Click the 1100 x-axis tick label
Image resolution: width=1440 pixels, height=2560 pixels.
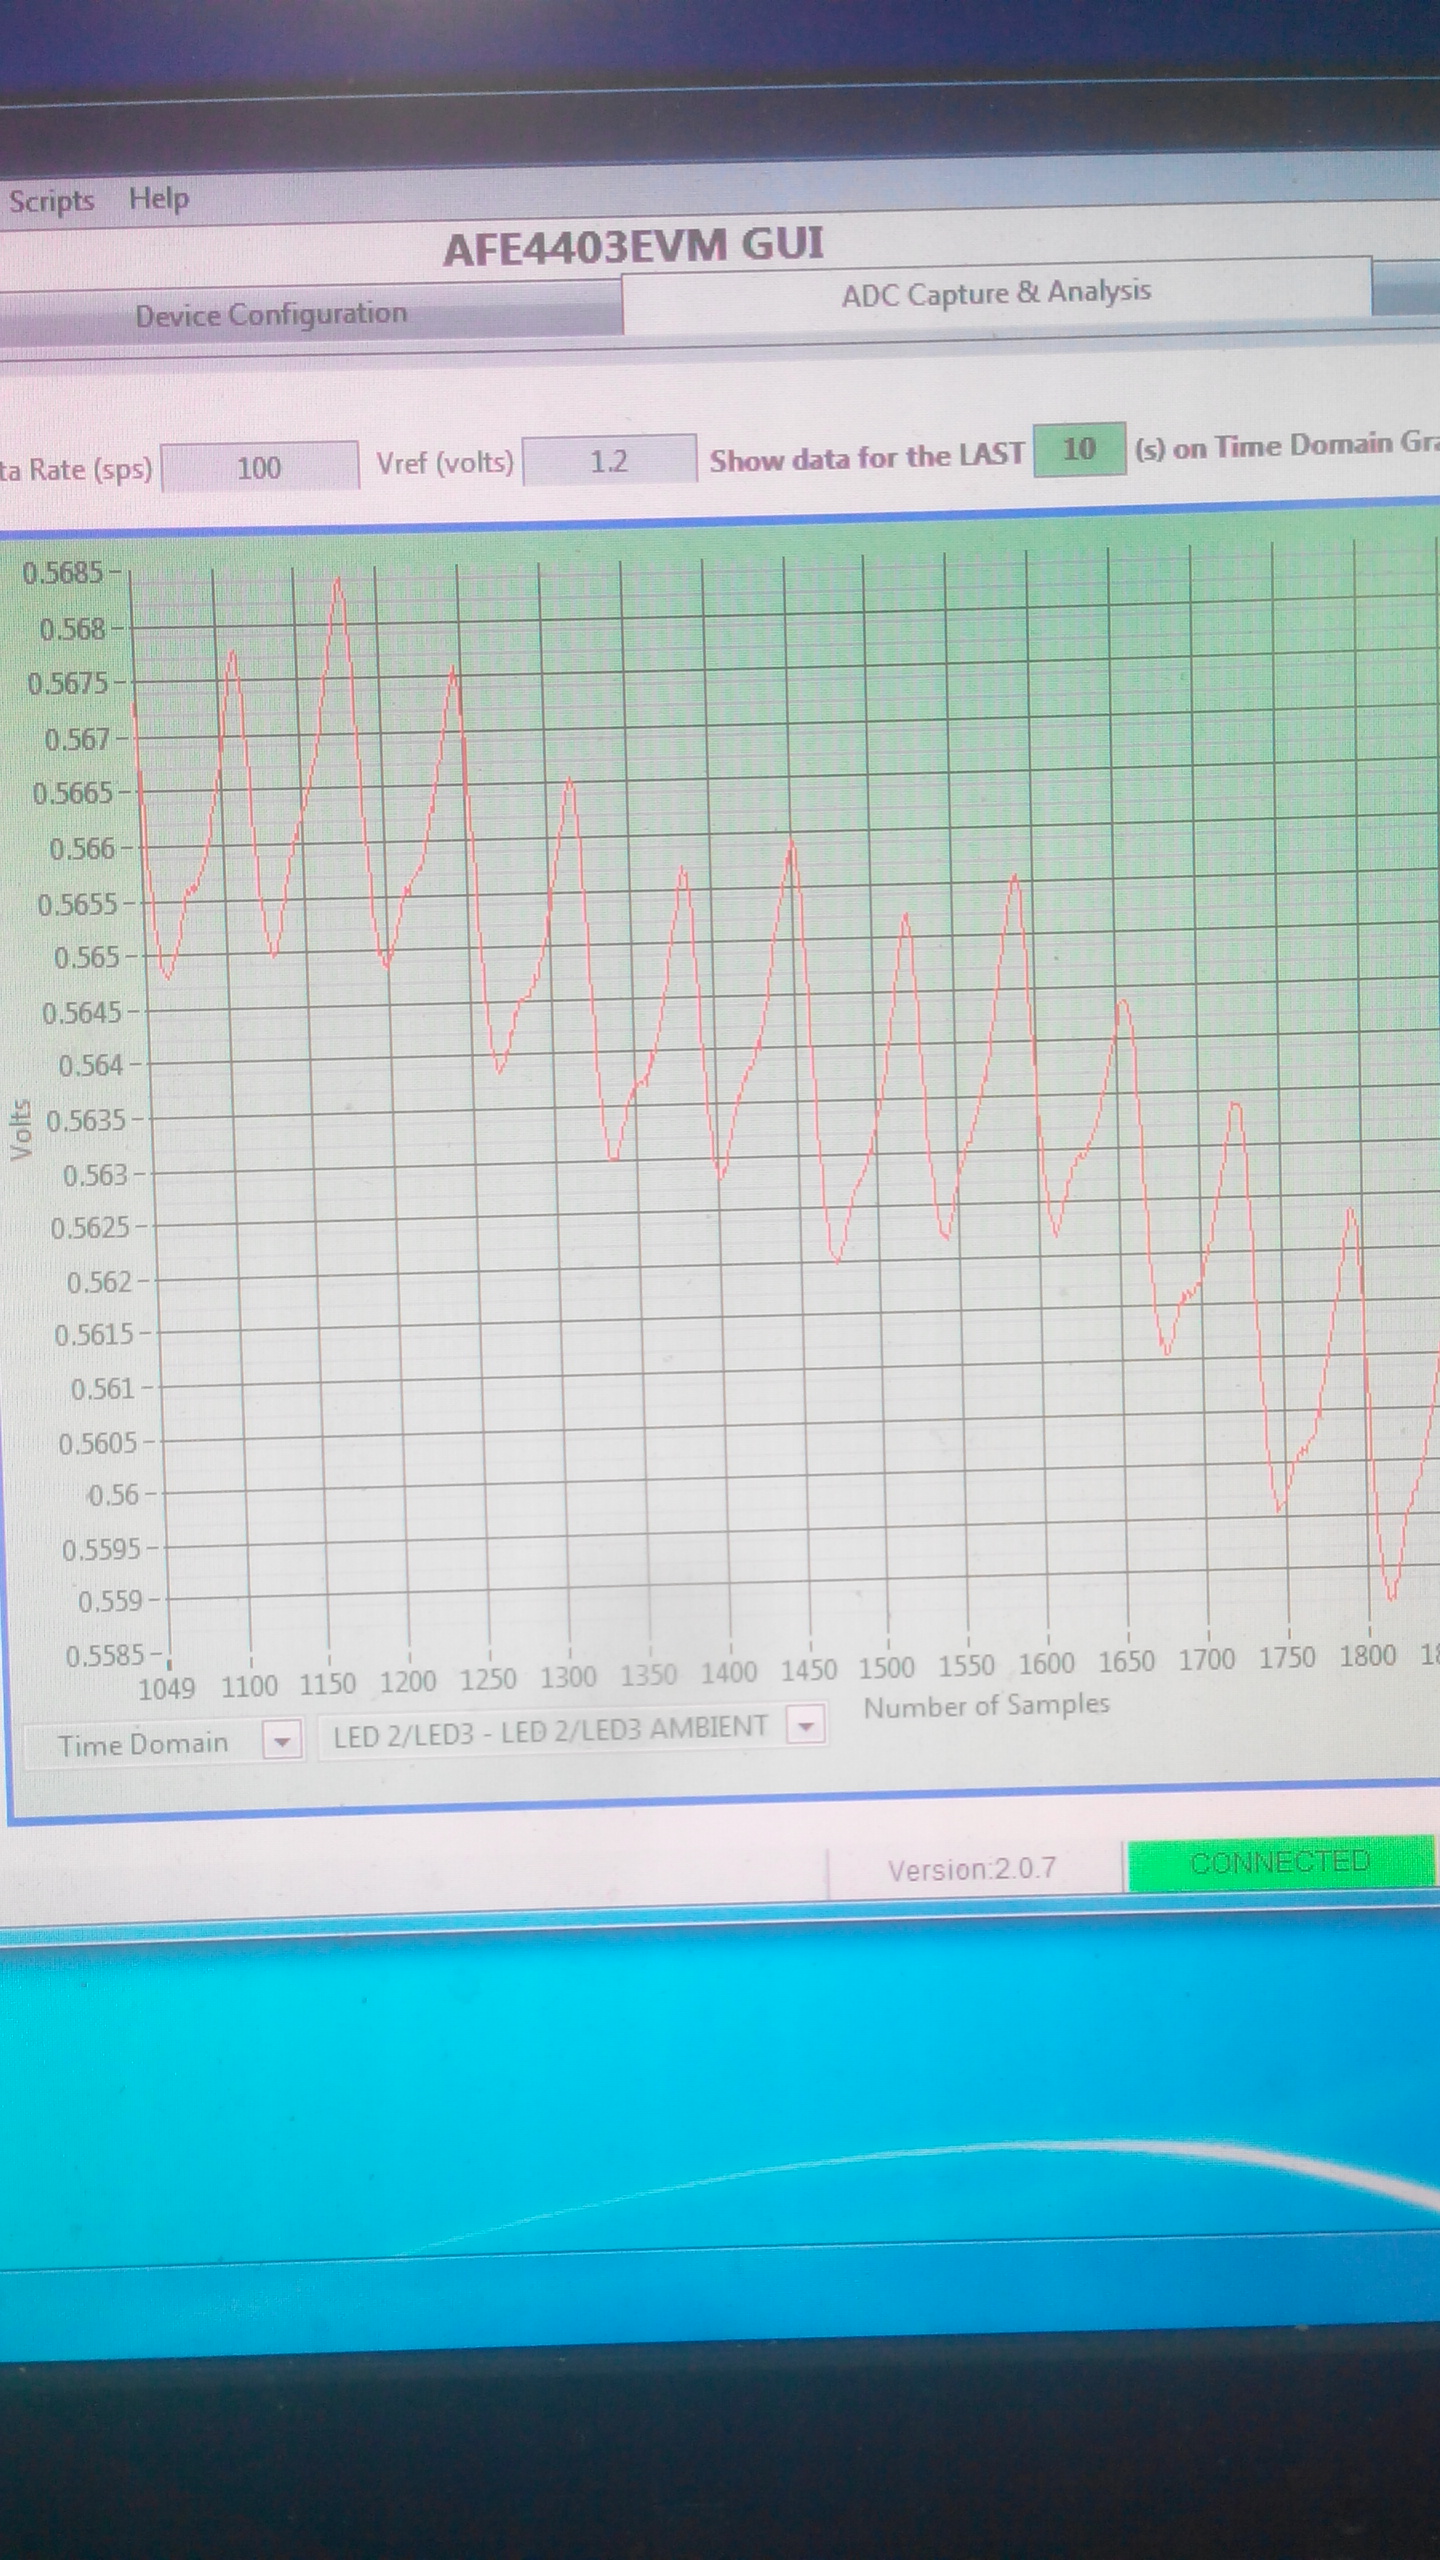[249, 1687]
